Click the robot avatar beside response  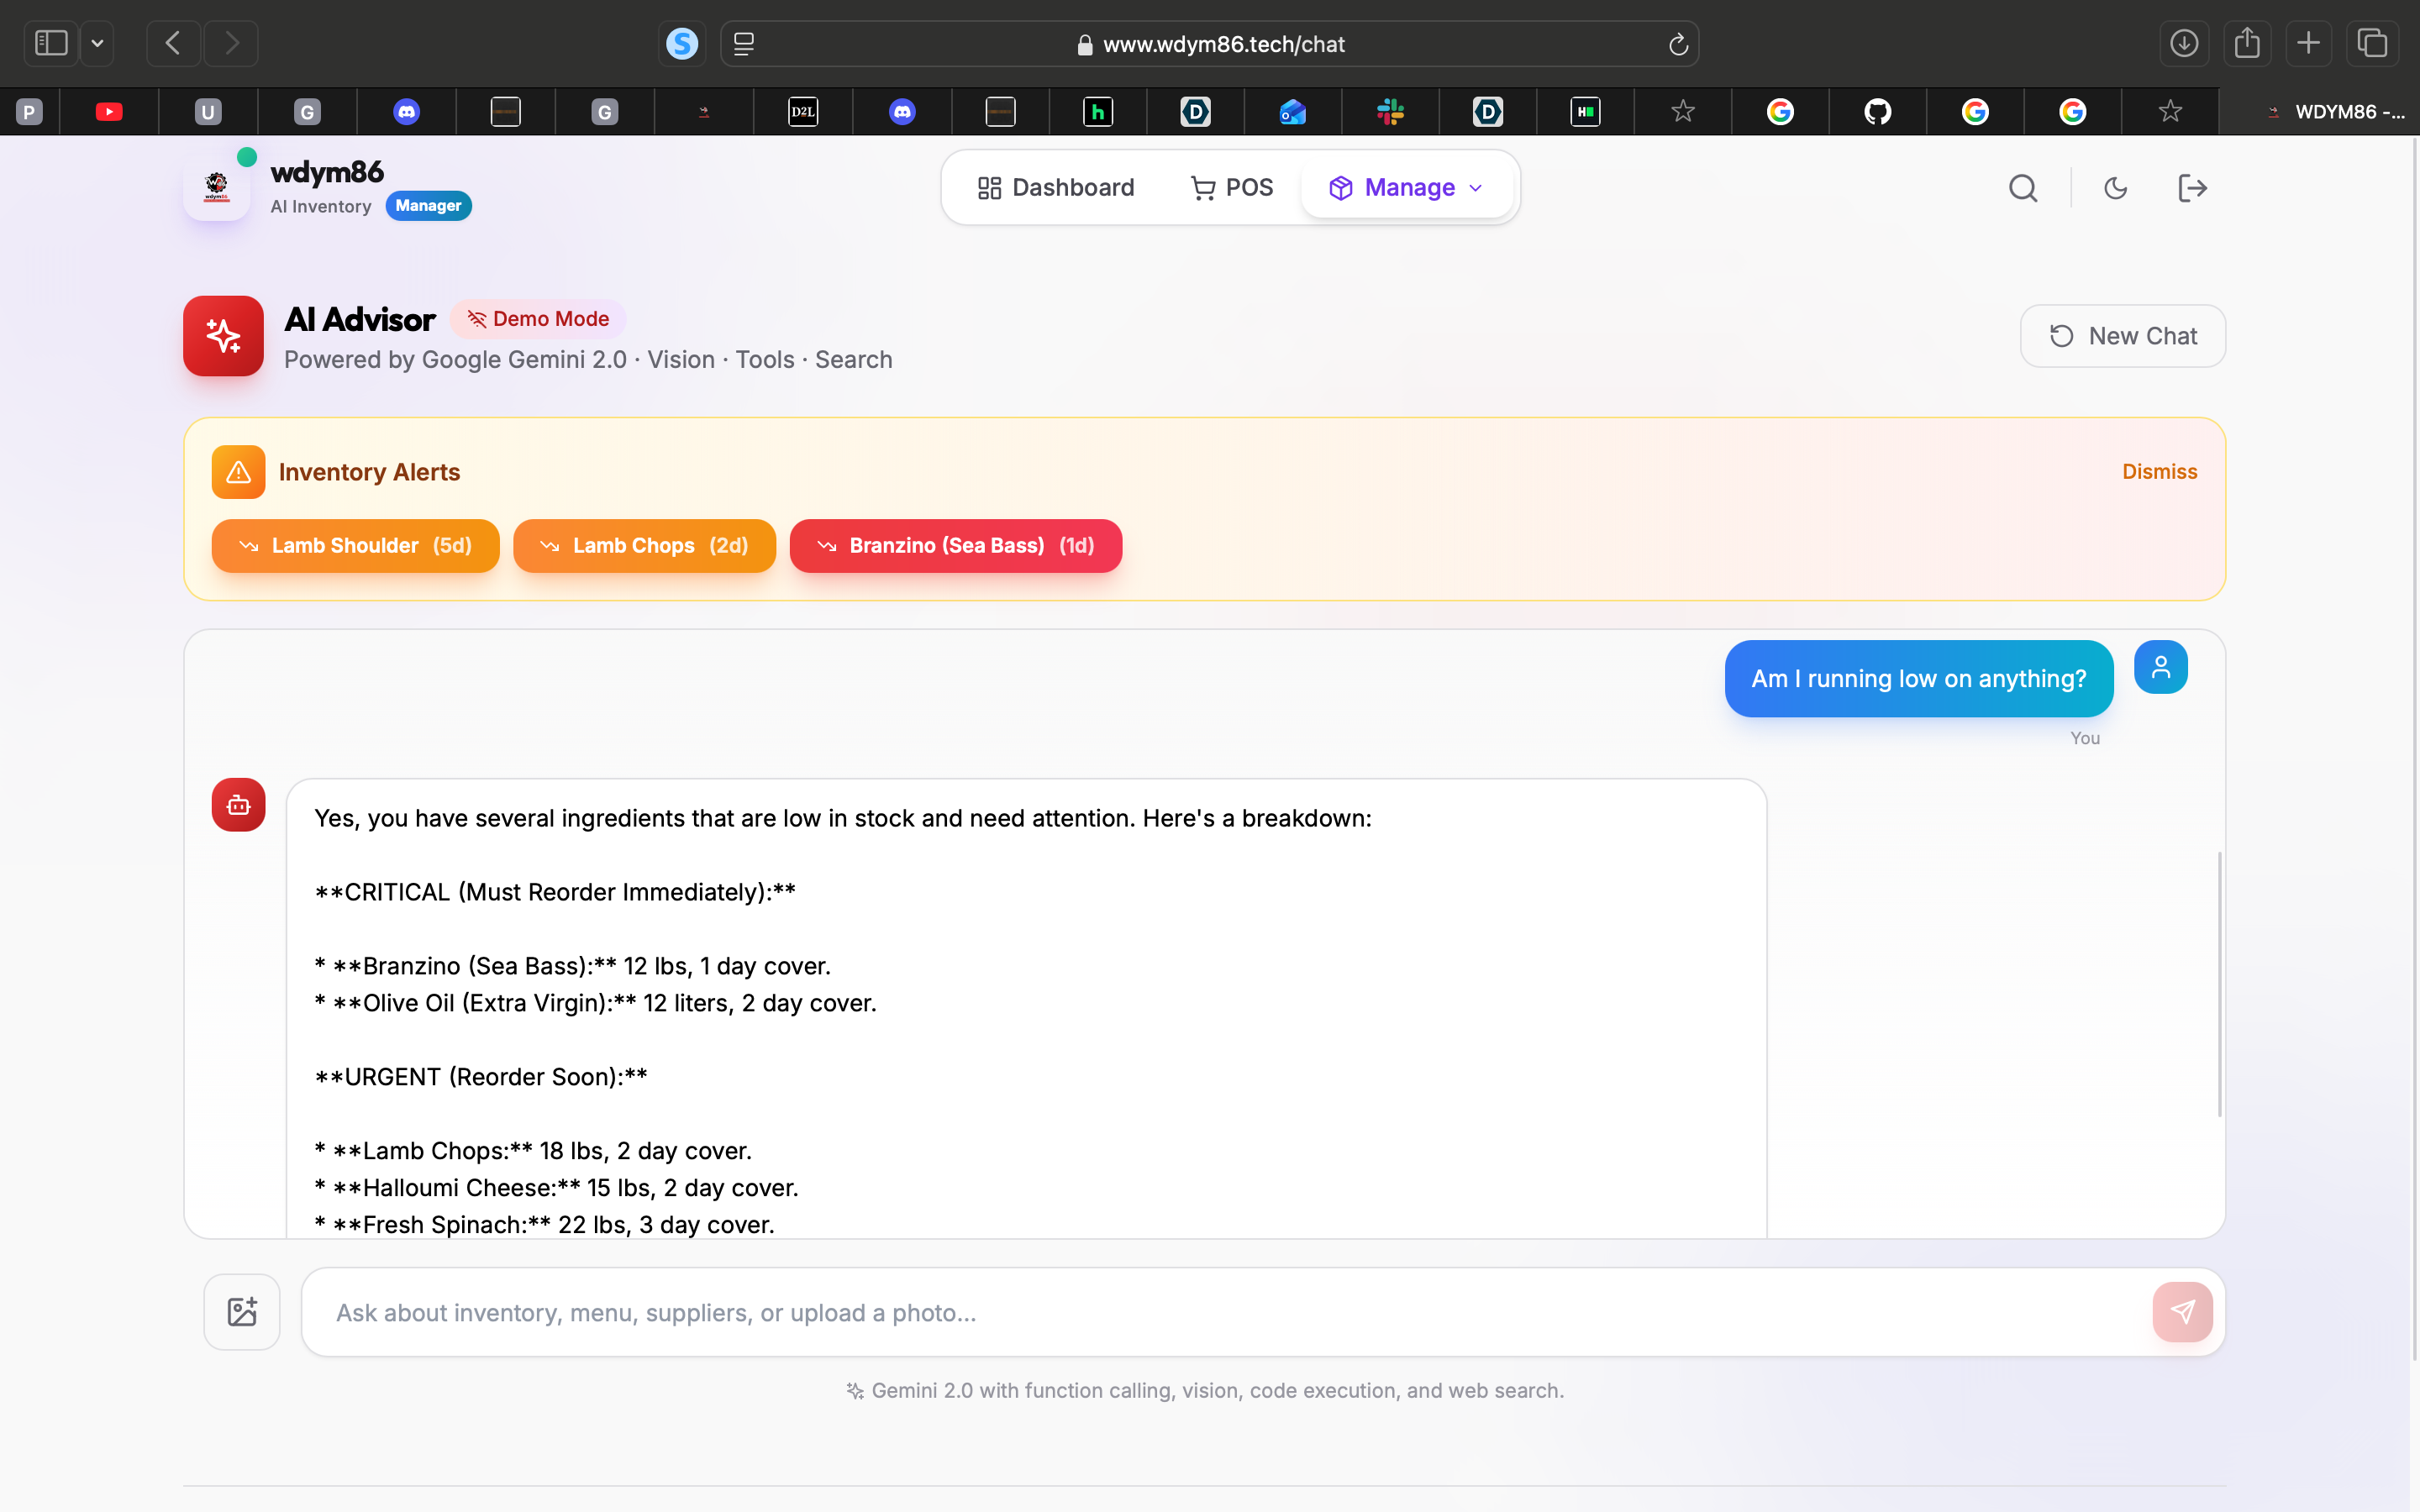[238, 805]
